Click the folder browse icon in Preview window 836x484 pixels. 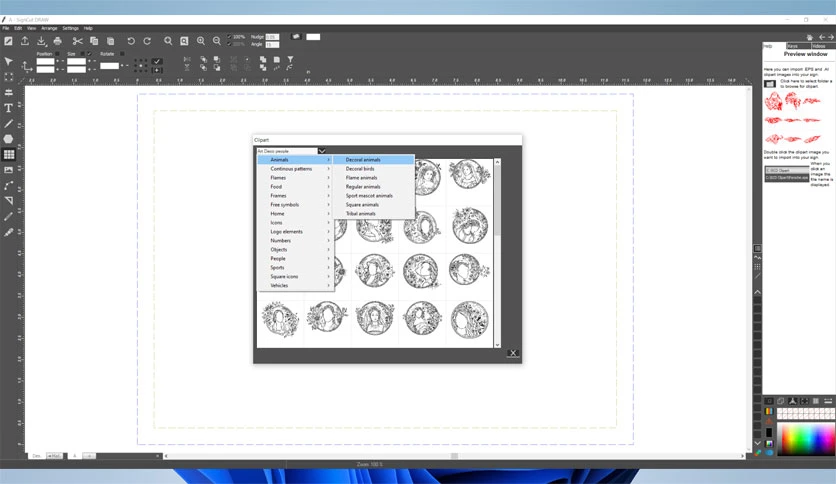770,84
